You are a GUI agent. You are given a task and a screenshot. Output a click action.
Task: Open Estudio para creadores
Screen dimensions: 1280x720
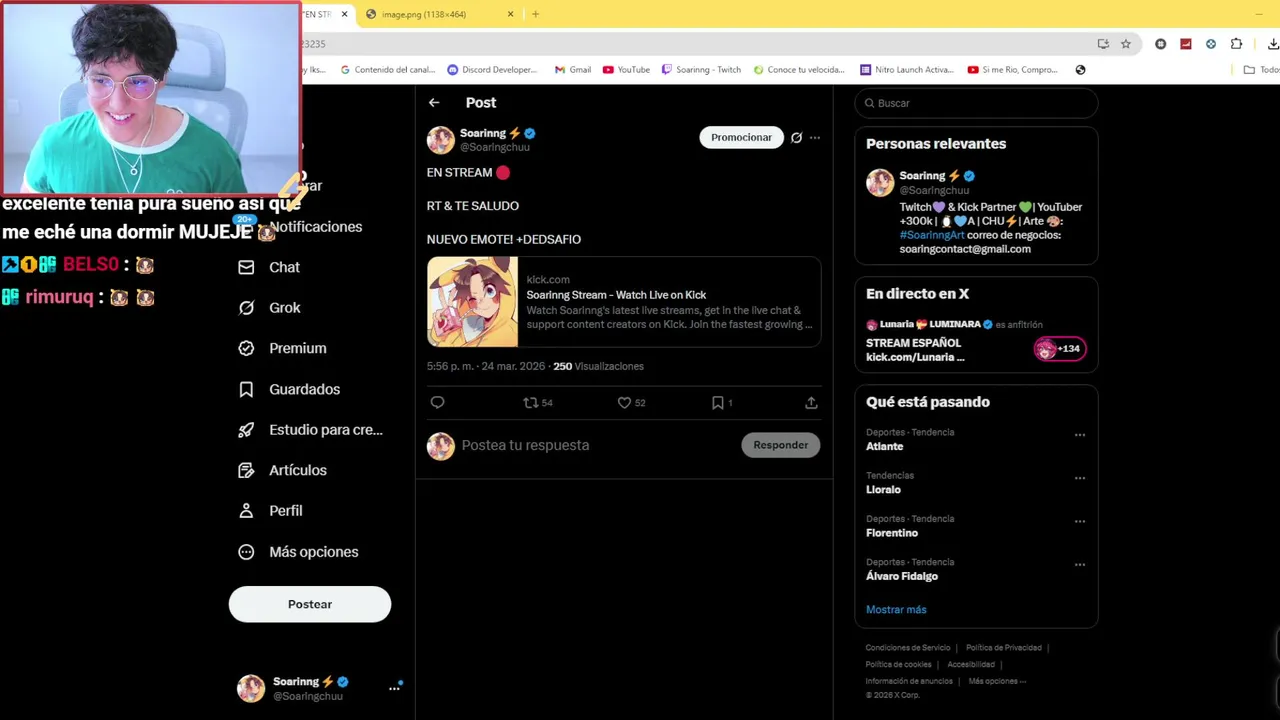310,430
